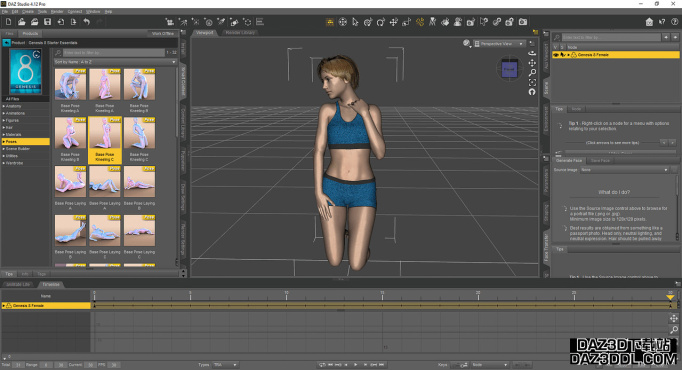This screenshot has width=682, height=370.
Task: Click the Render camera icon in toolbar
Action: click(522, 22)
